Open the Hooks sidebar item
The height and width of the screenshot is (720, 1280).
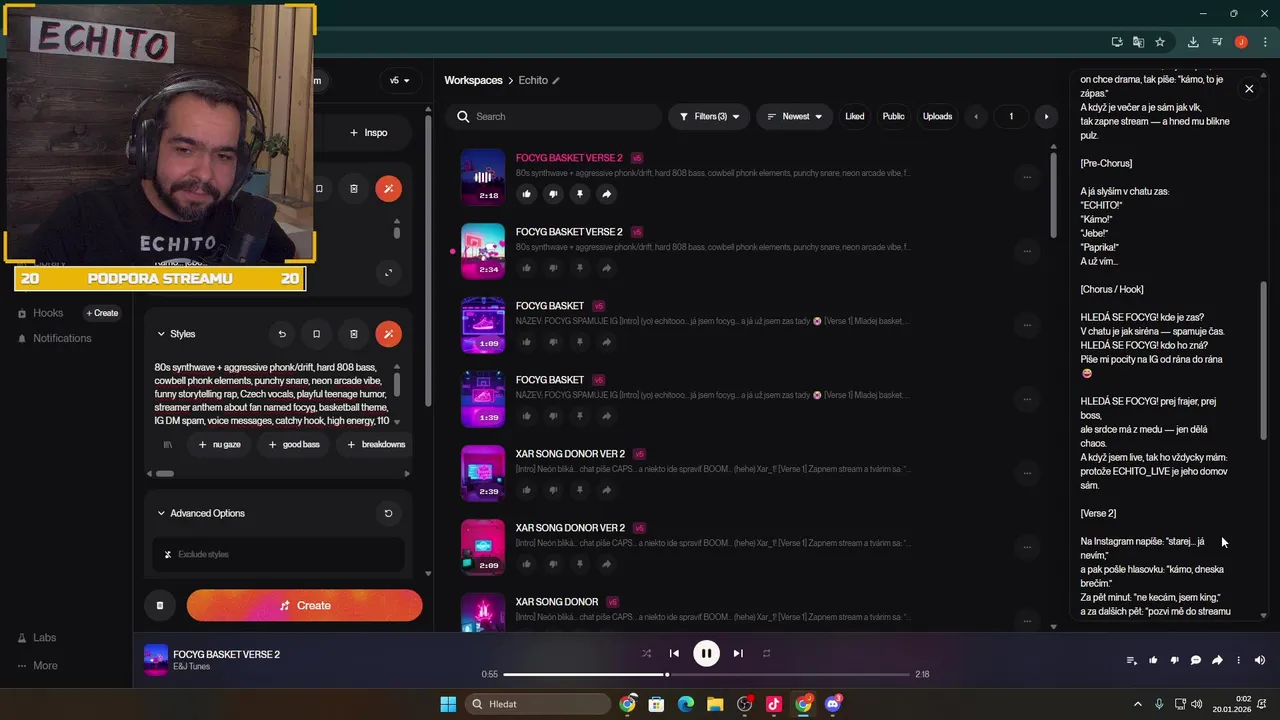(48, 313)
